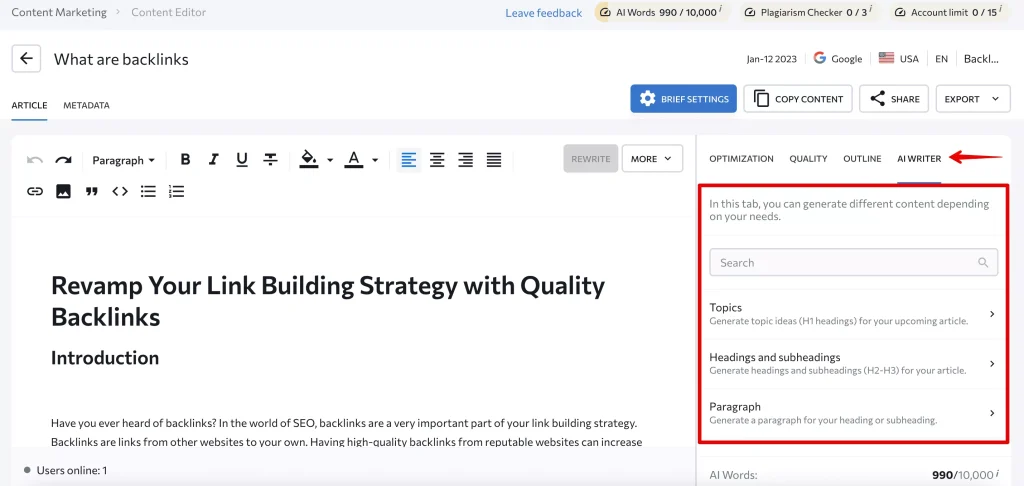Open the MORE dropdown menu
The image size is (1024, 486).
tap(652, 159)
